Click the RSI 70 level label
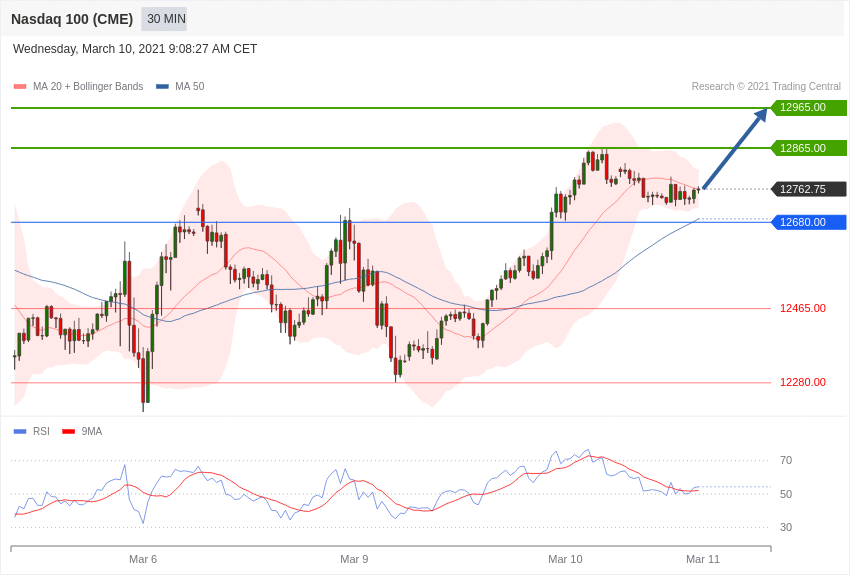 click(x=786, y=460)
